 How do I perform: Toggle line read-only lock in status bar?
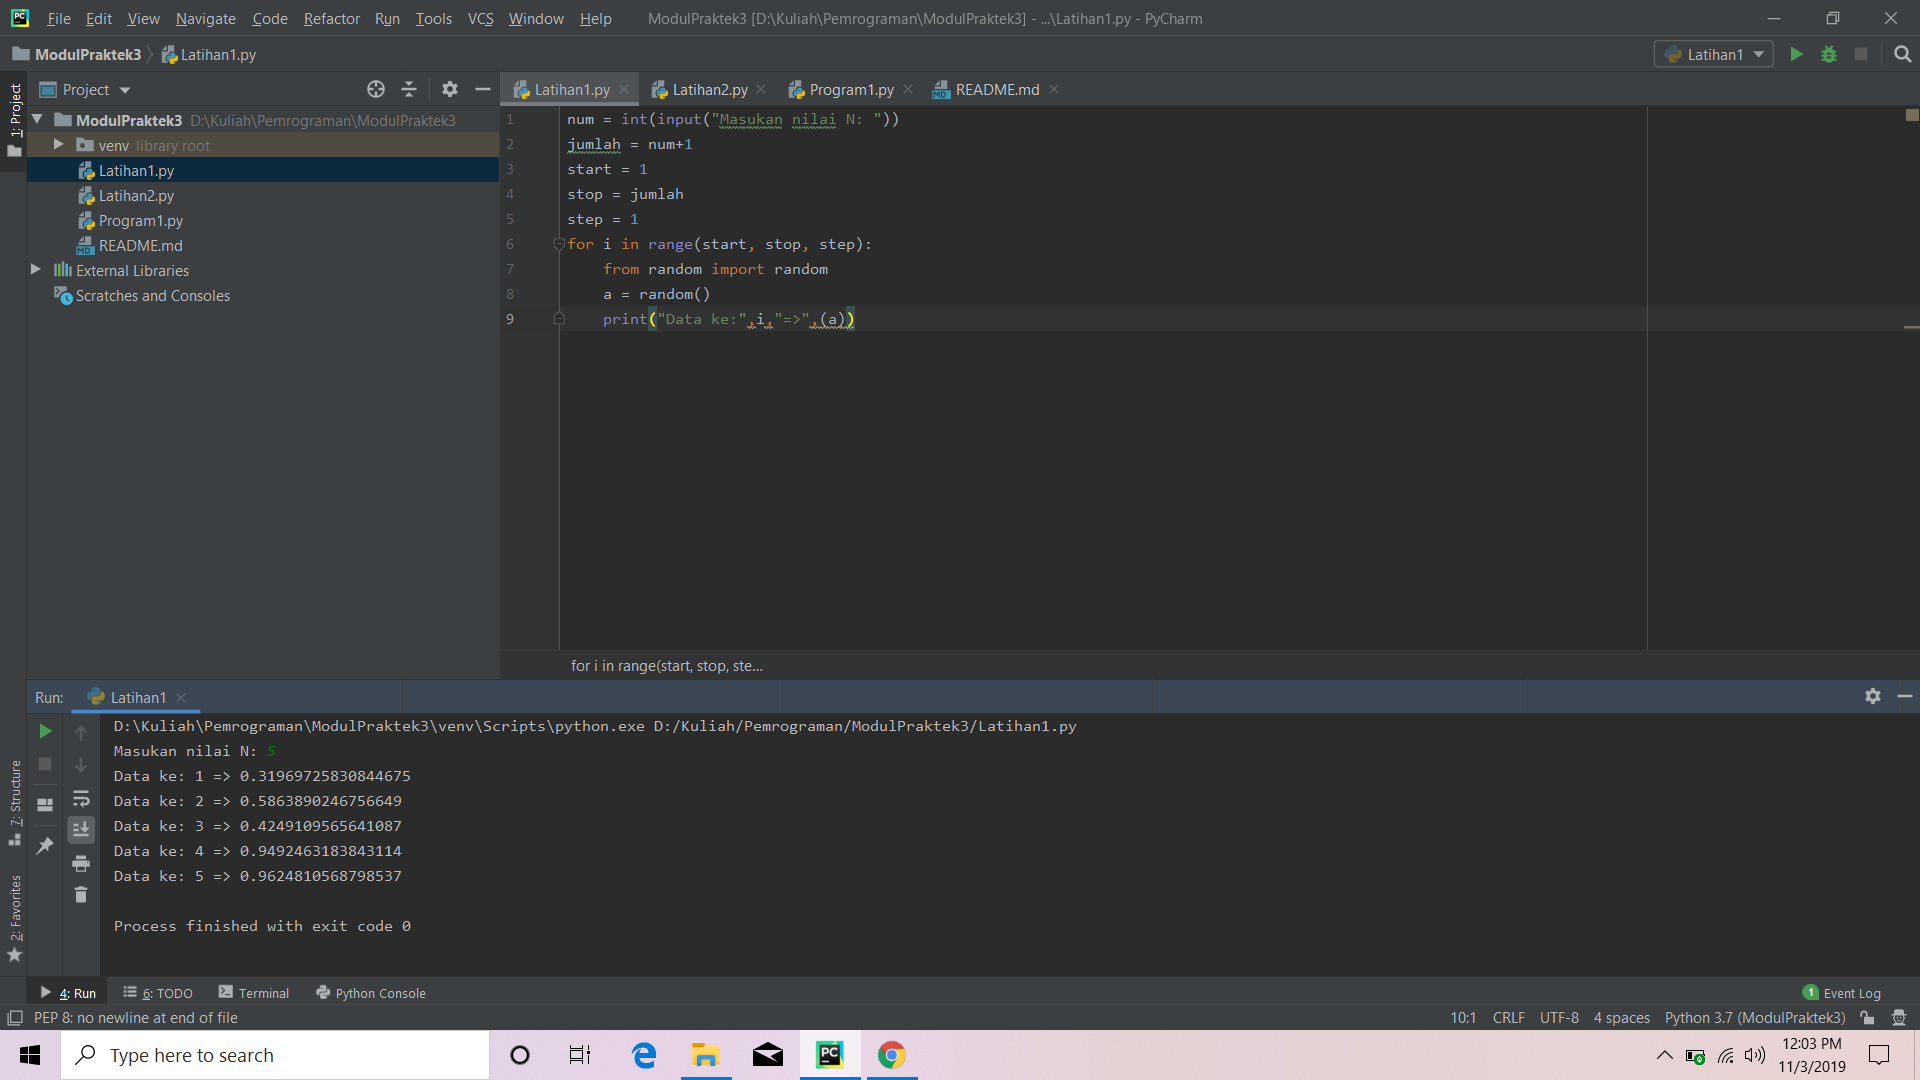point(1868,1017)
